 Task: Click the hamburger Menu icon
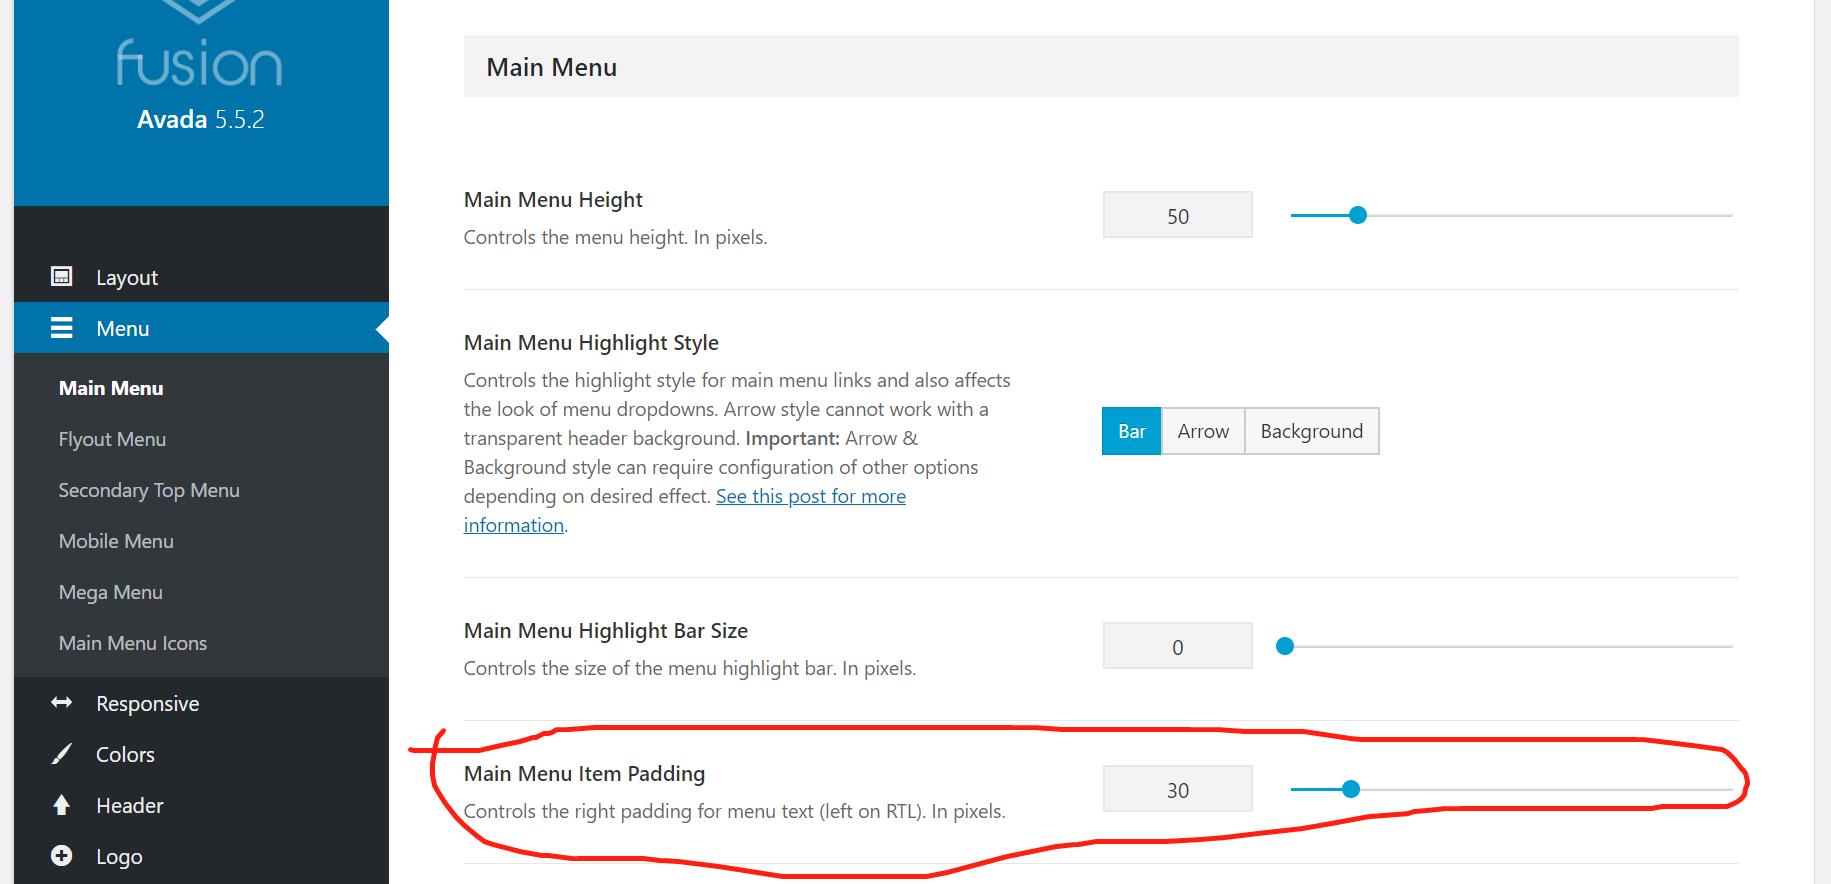[x=62, y=328]
